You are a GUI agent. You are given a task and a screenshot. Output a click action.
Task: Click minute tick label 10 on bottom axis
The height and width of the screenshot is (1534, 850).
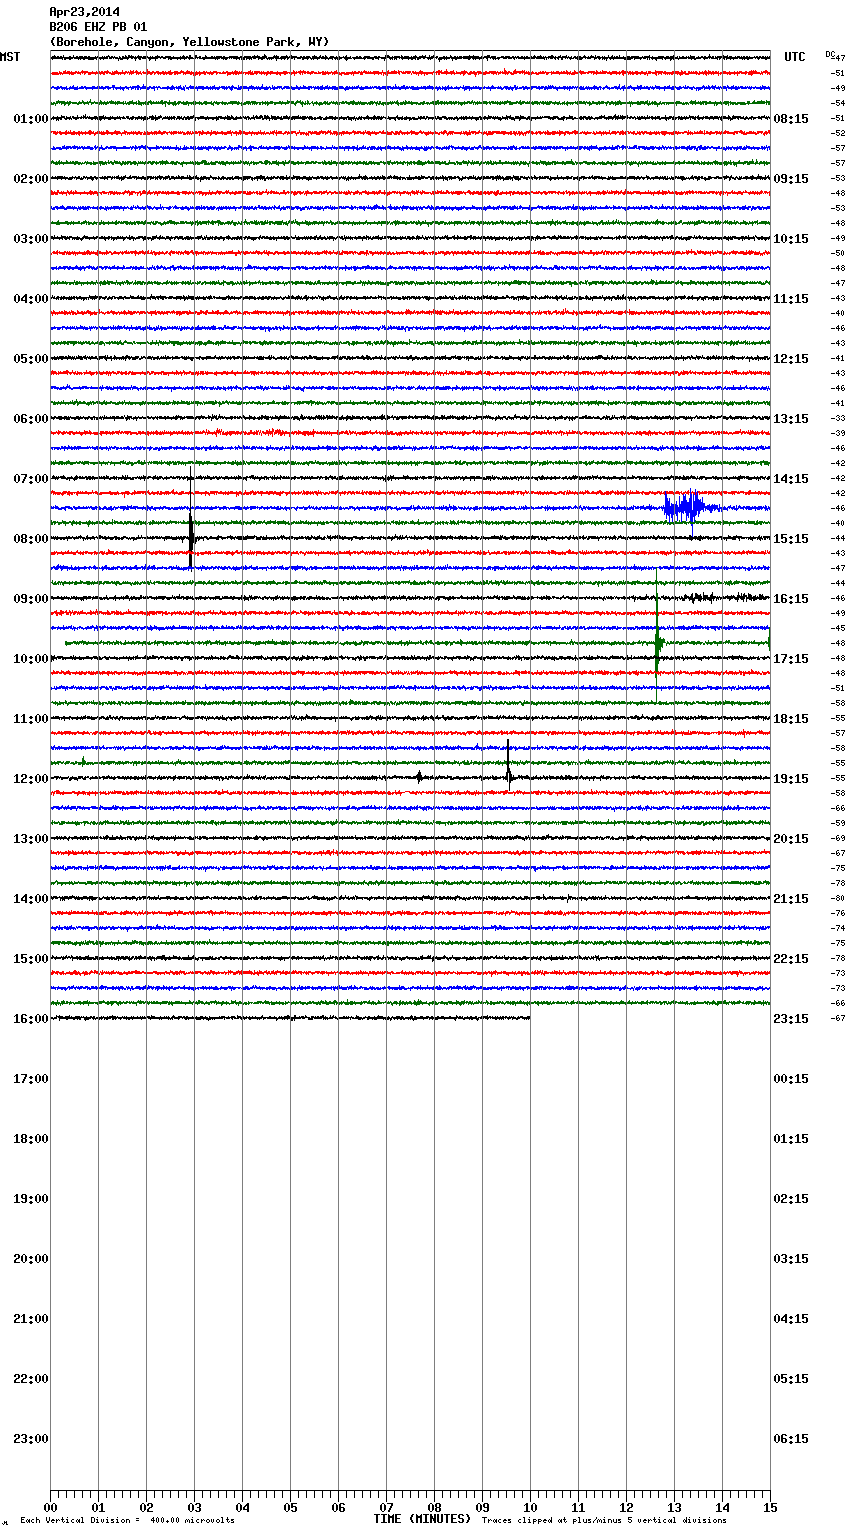pyautogui.click(x=530, y=1507)
